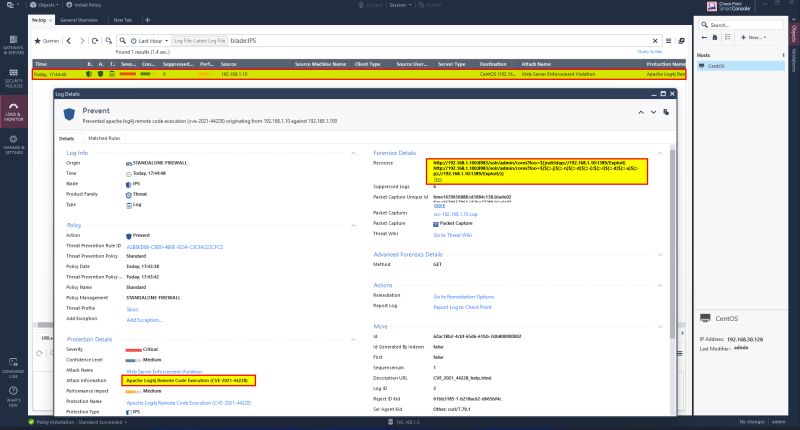Click the objects panel Search field

[x=740, y=24]
